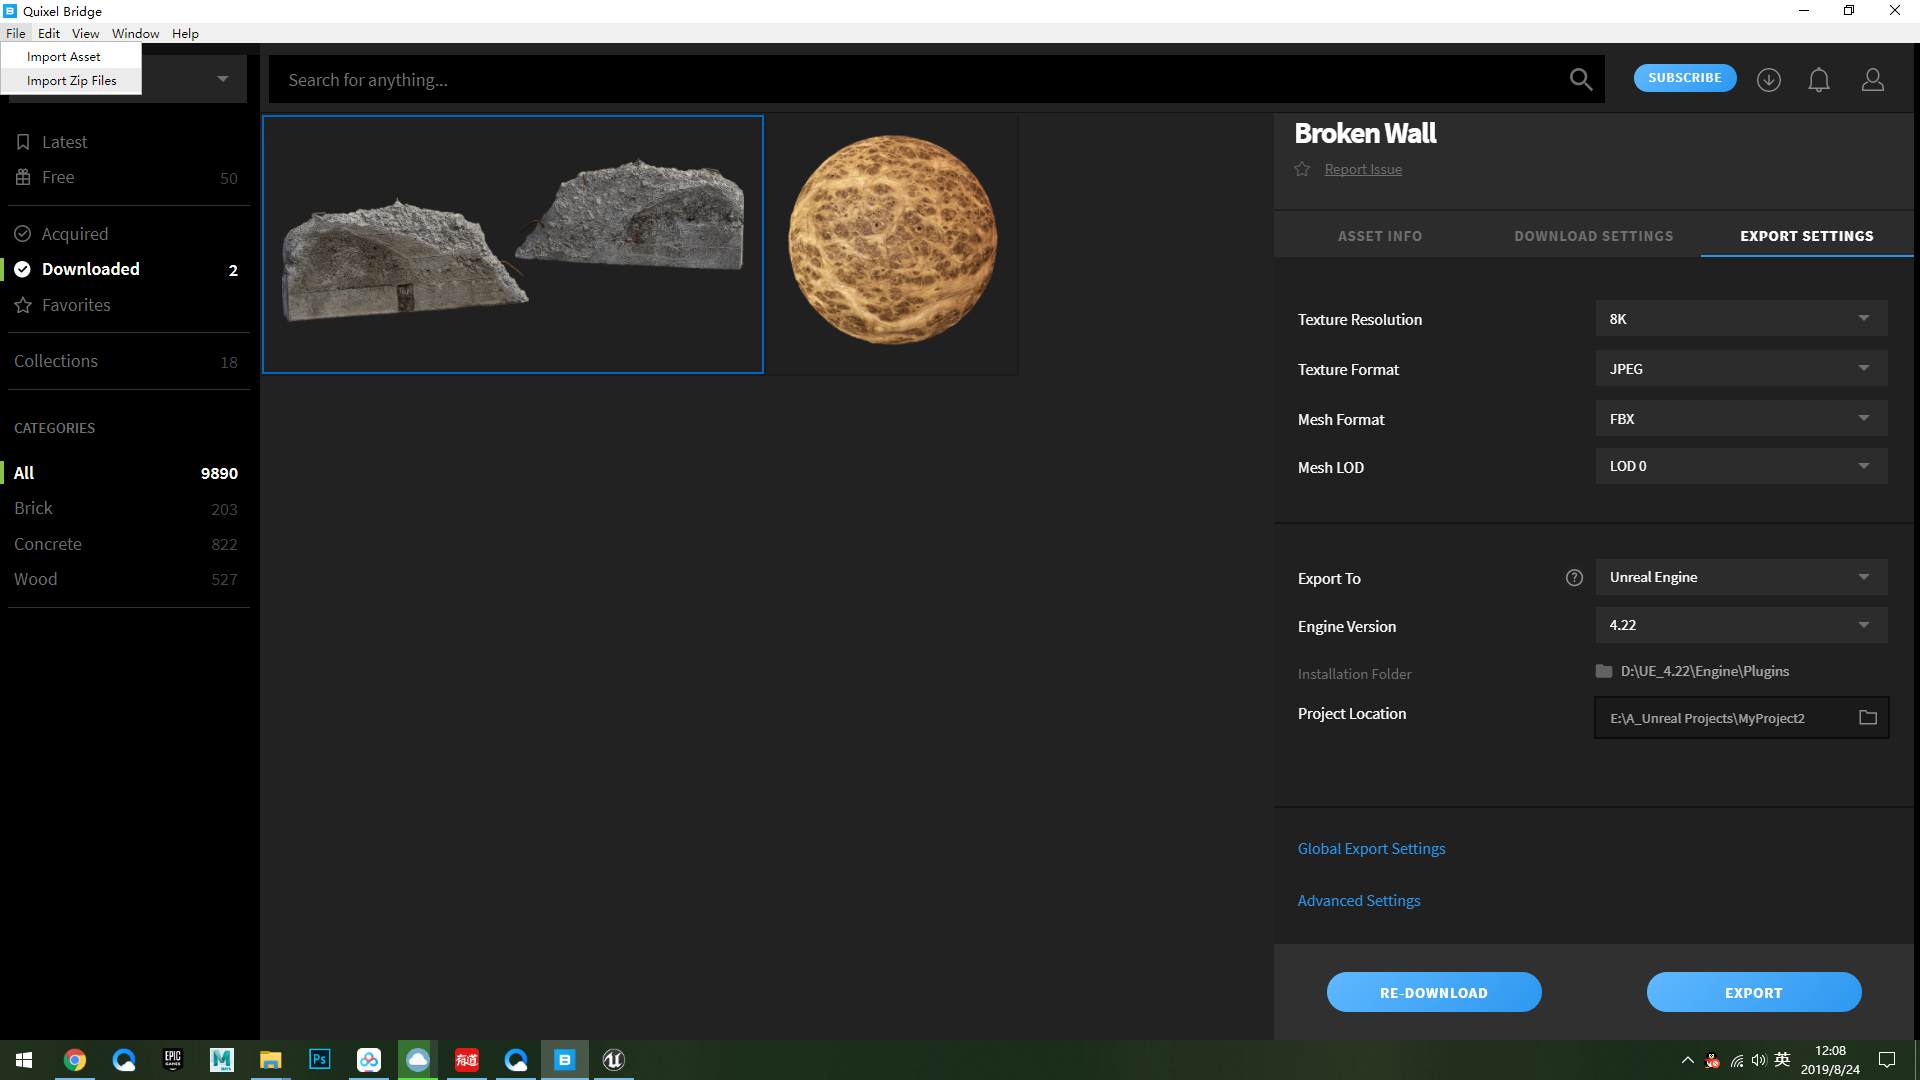The image size is (1920, 1080).
Task: Browse for the Project Location folder
Action: point(1867,718)
